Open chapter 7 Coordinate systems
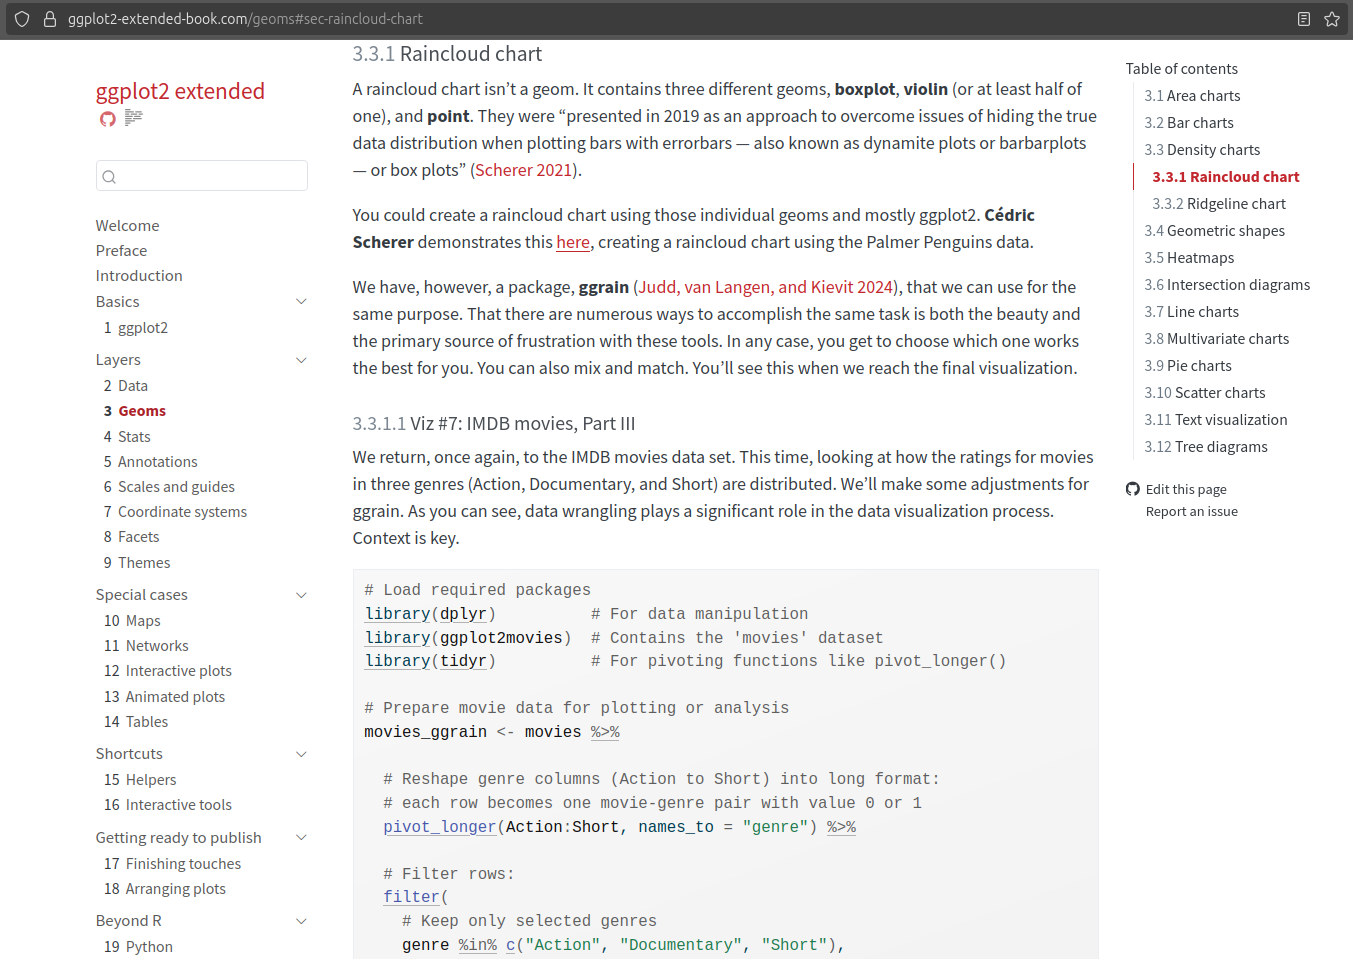Viewport: 1353px width, 959px height. [x=175, y=512]
